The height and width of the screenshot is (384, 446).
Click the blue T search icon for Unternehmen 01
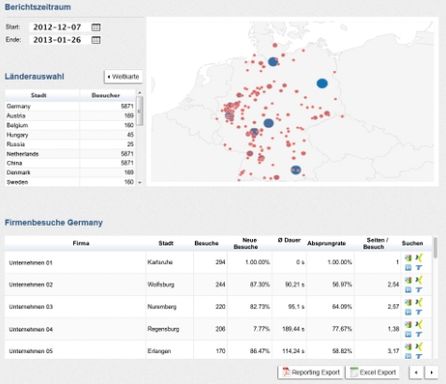coord(419,267)
